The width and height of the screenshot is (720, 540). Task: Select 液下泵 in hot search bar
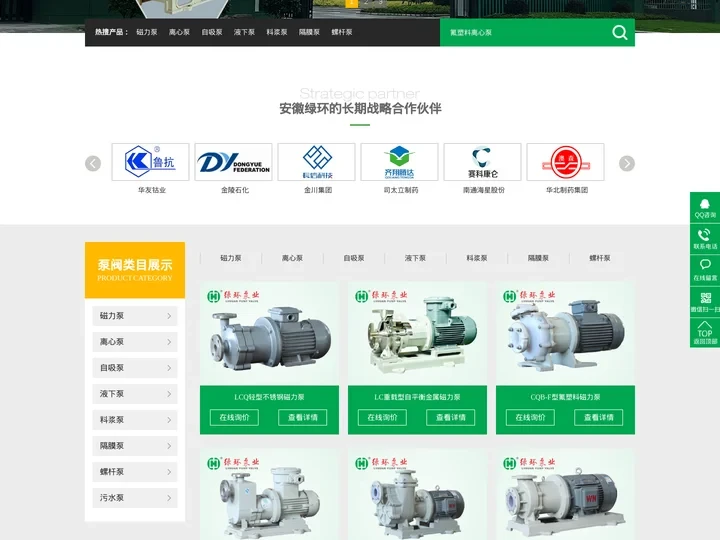(x=244, y=32)
